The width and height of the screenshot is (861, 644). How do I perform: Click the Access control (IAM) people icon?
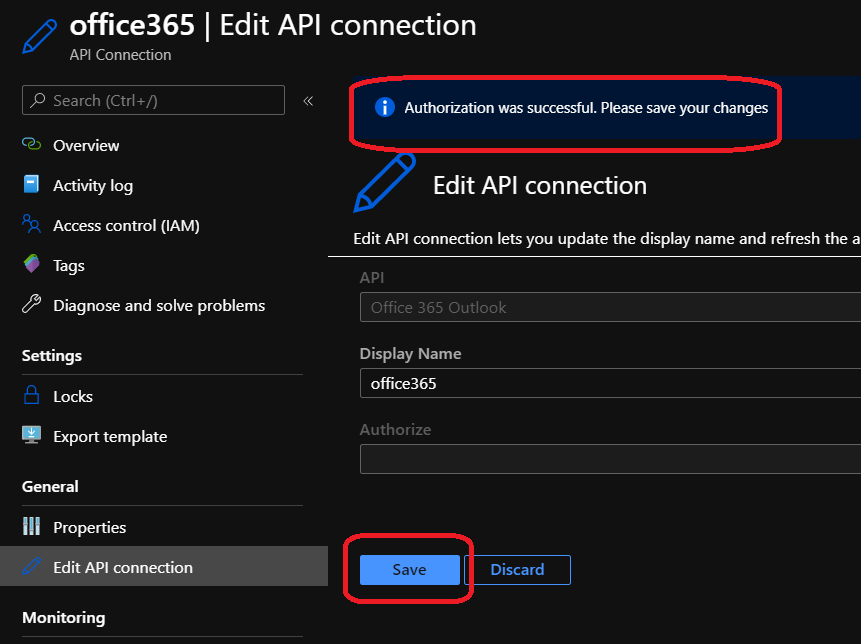31,225
